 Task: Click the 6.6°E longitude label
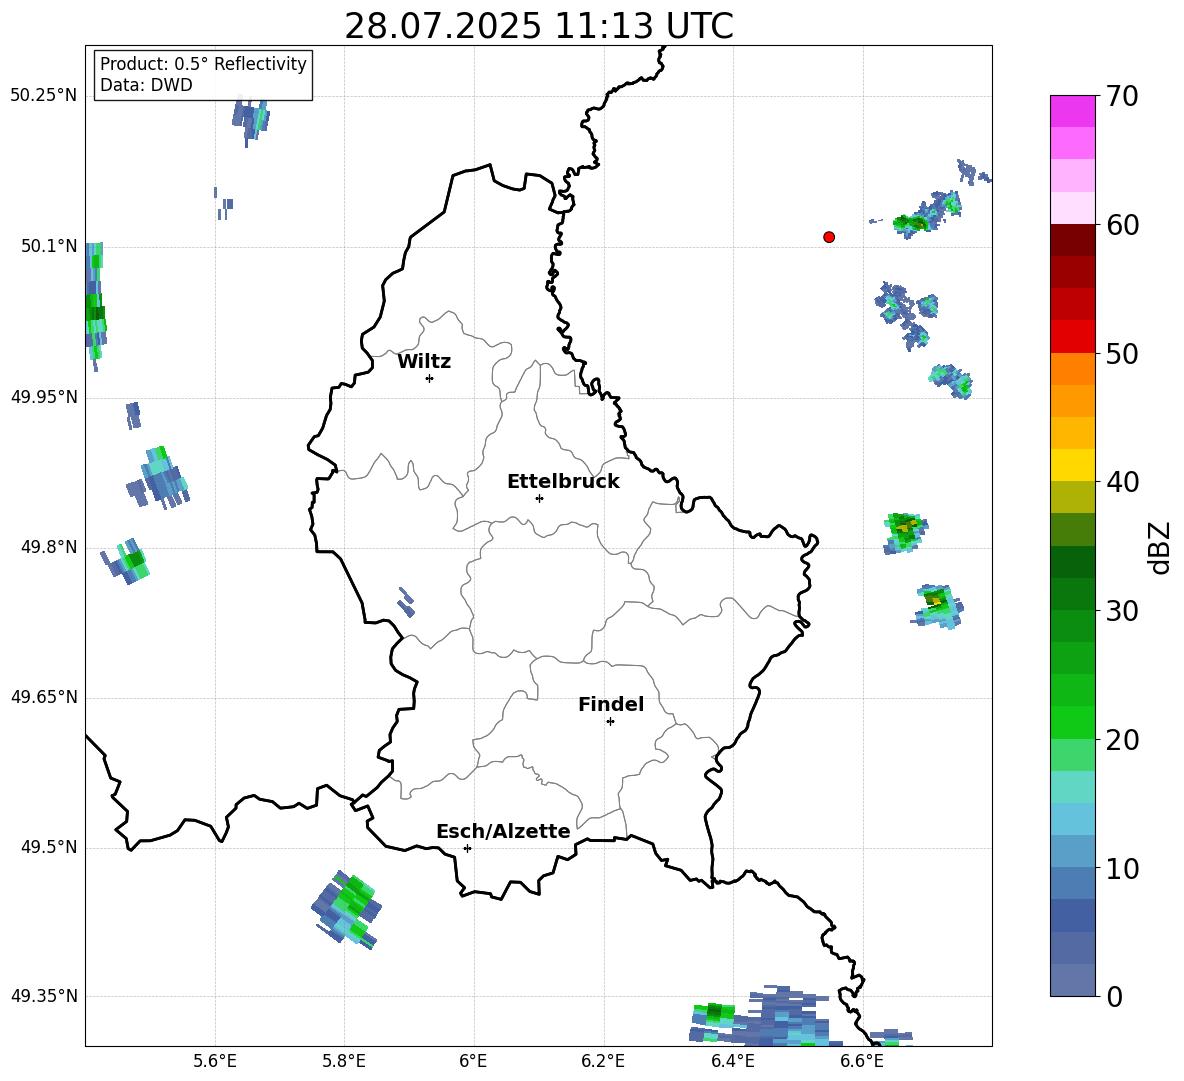[x=862, y=1061]
